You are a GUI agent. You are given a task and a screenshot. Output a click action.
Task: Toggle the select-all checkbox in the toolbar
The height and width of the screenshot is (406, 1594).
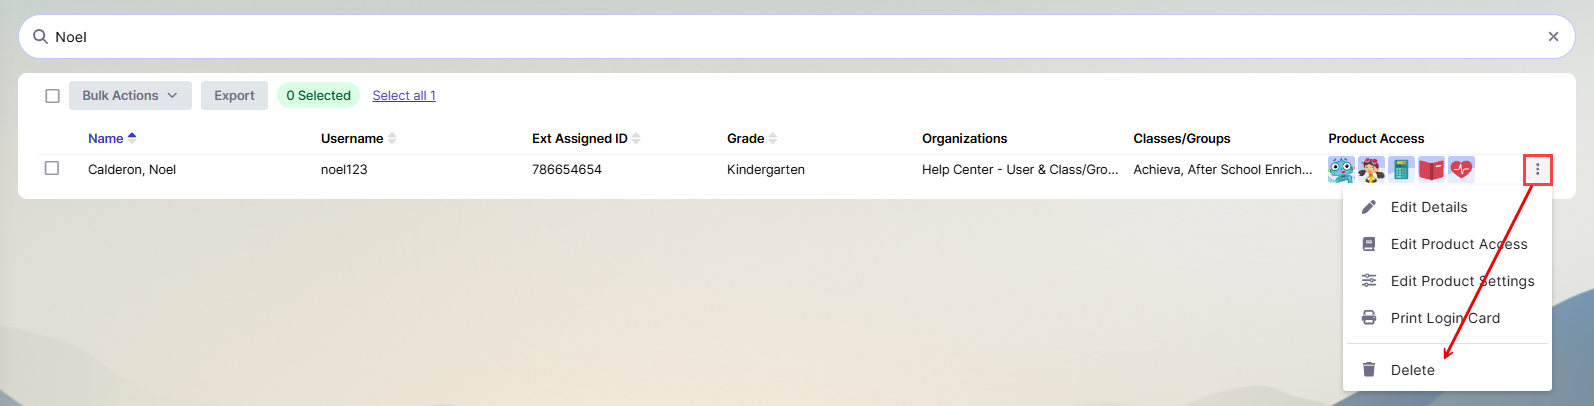tap(52, 96)
